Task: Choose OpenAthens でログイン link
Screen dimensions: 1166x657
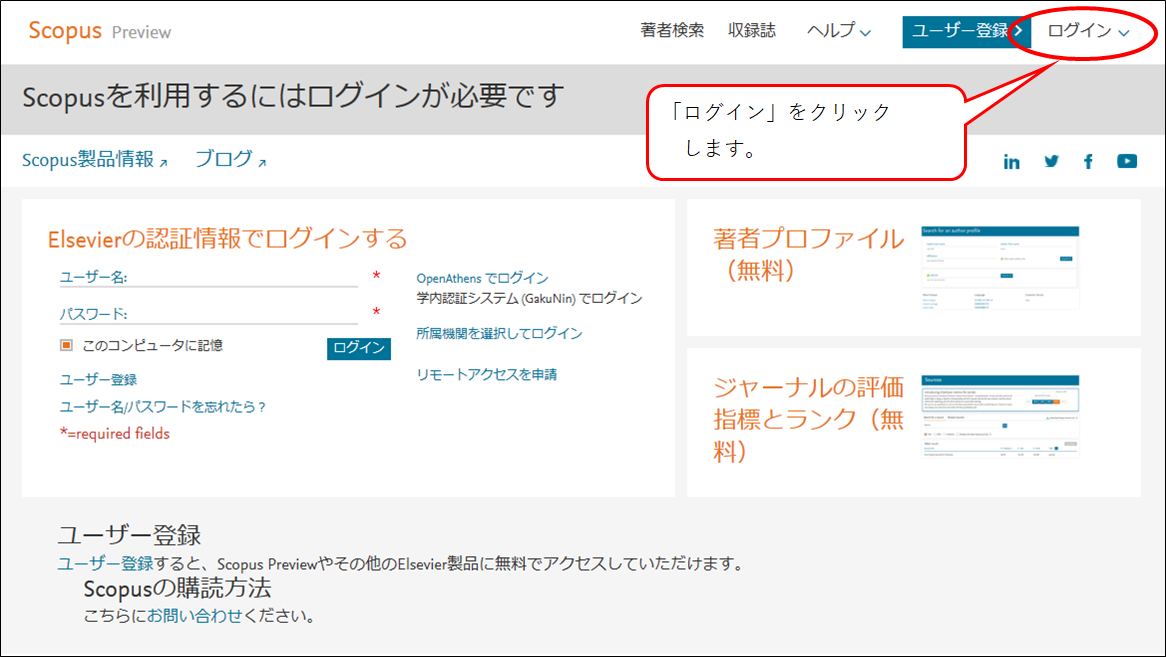Action: [x=483, y=278]
